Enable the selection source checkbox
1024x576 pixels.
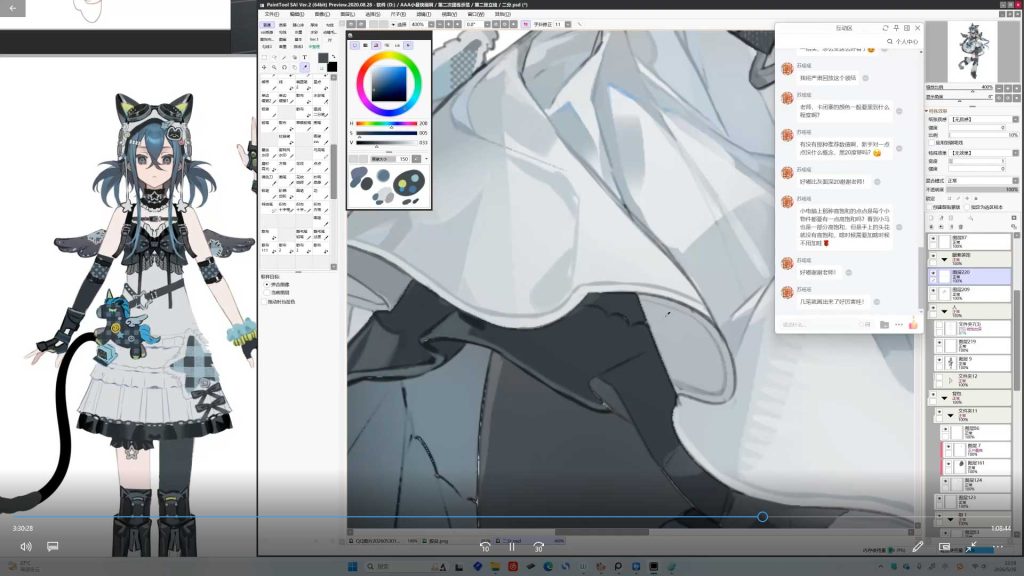tap(967, 207)
